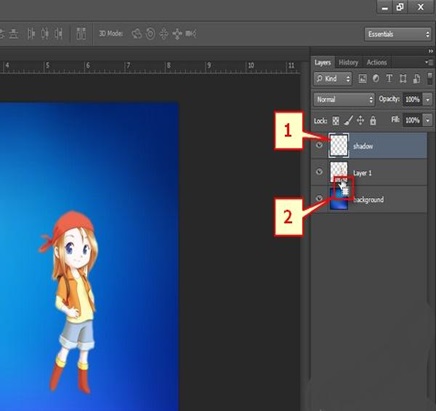
Task: Click the 'background' layer name
Action: [x=368, y=200]
